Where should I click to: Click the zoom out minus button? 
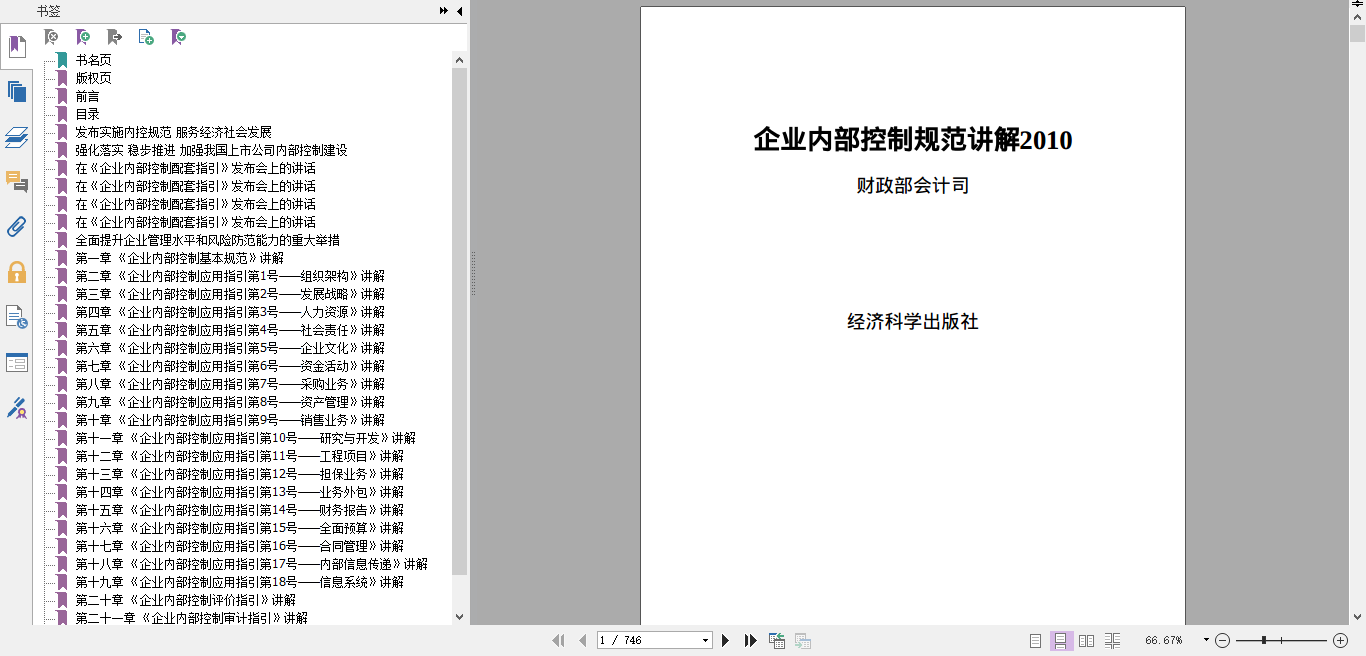coord(1222,640)
